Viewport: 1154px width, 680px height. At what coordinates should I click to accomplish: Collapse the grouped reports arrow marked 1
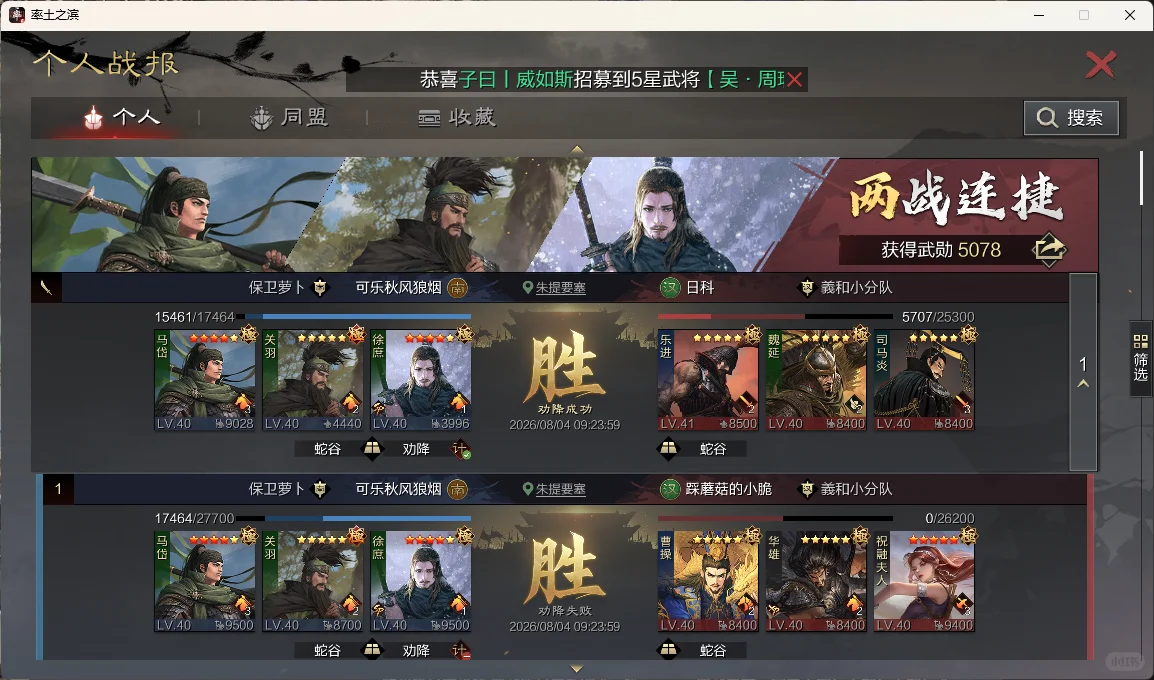click(x=1083, y=372)
